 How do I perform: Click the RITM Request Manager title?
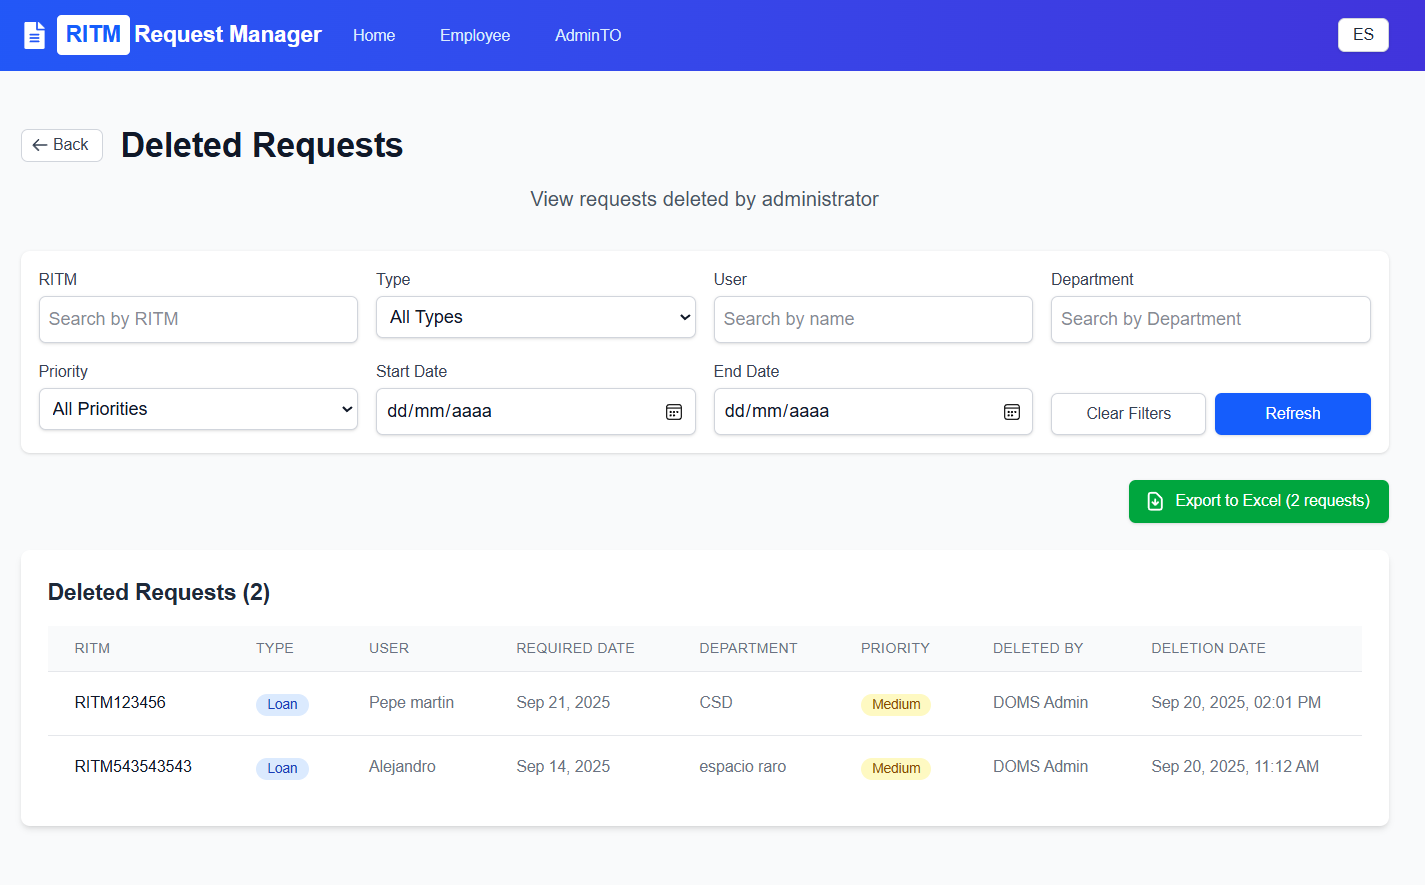[x=190, y=35]
